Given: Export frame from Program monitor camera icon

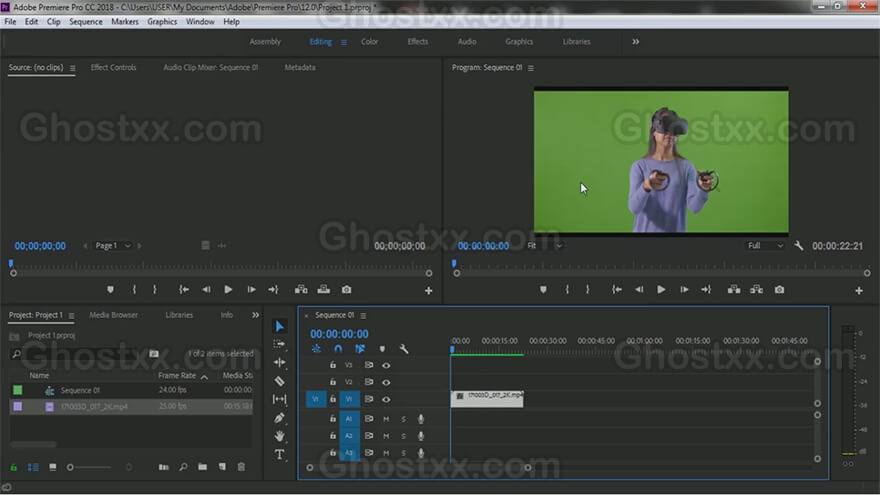Looking at the screenshot, I should tap(780, 290).
